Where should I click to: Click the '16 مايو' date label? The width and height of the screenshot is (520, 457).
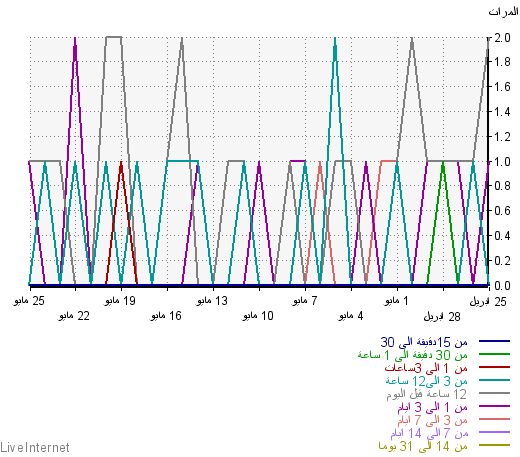[x=166, y=316]
